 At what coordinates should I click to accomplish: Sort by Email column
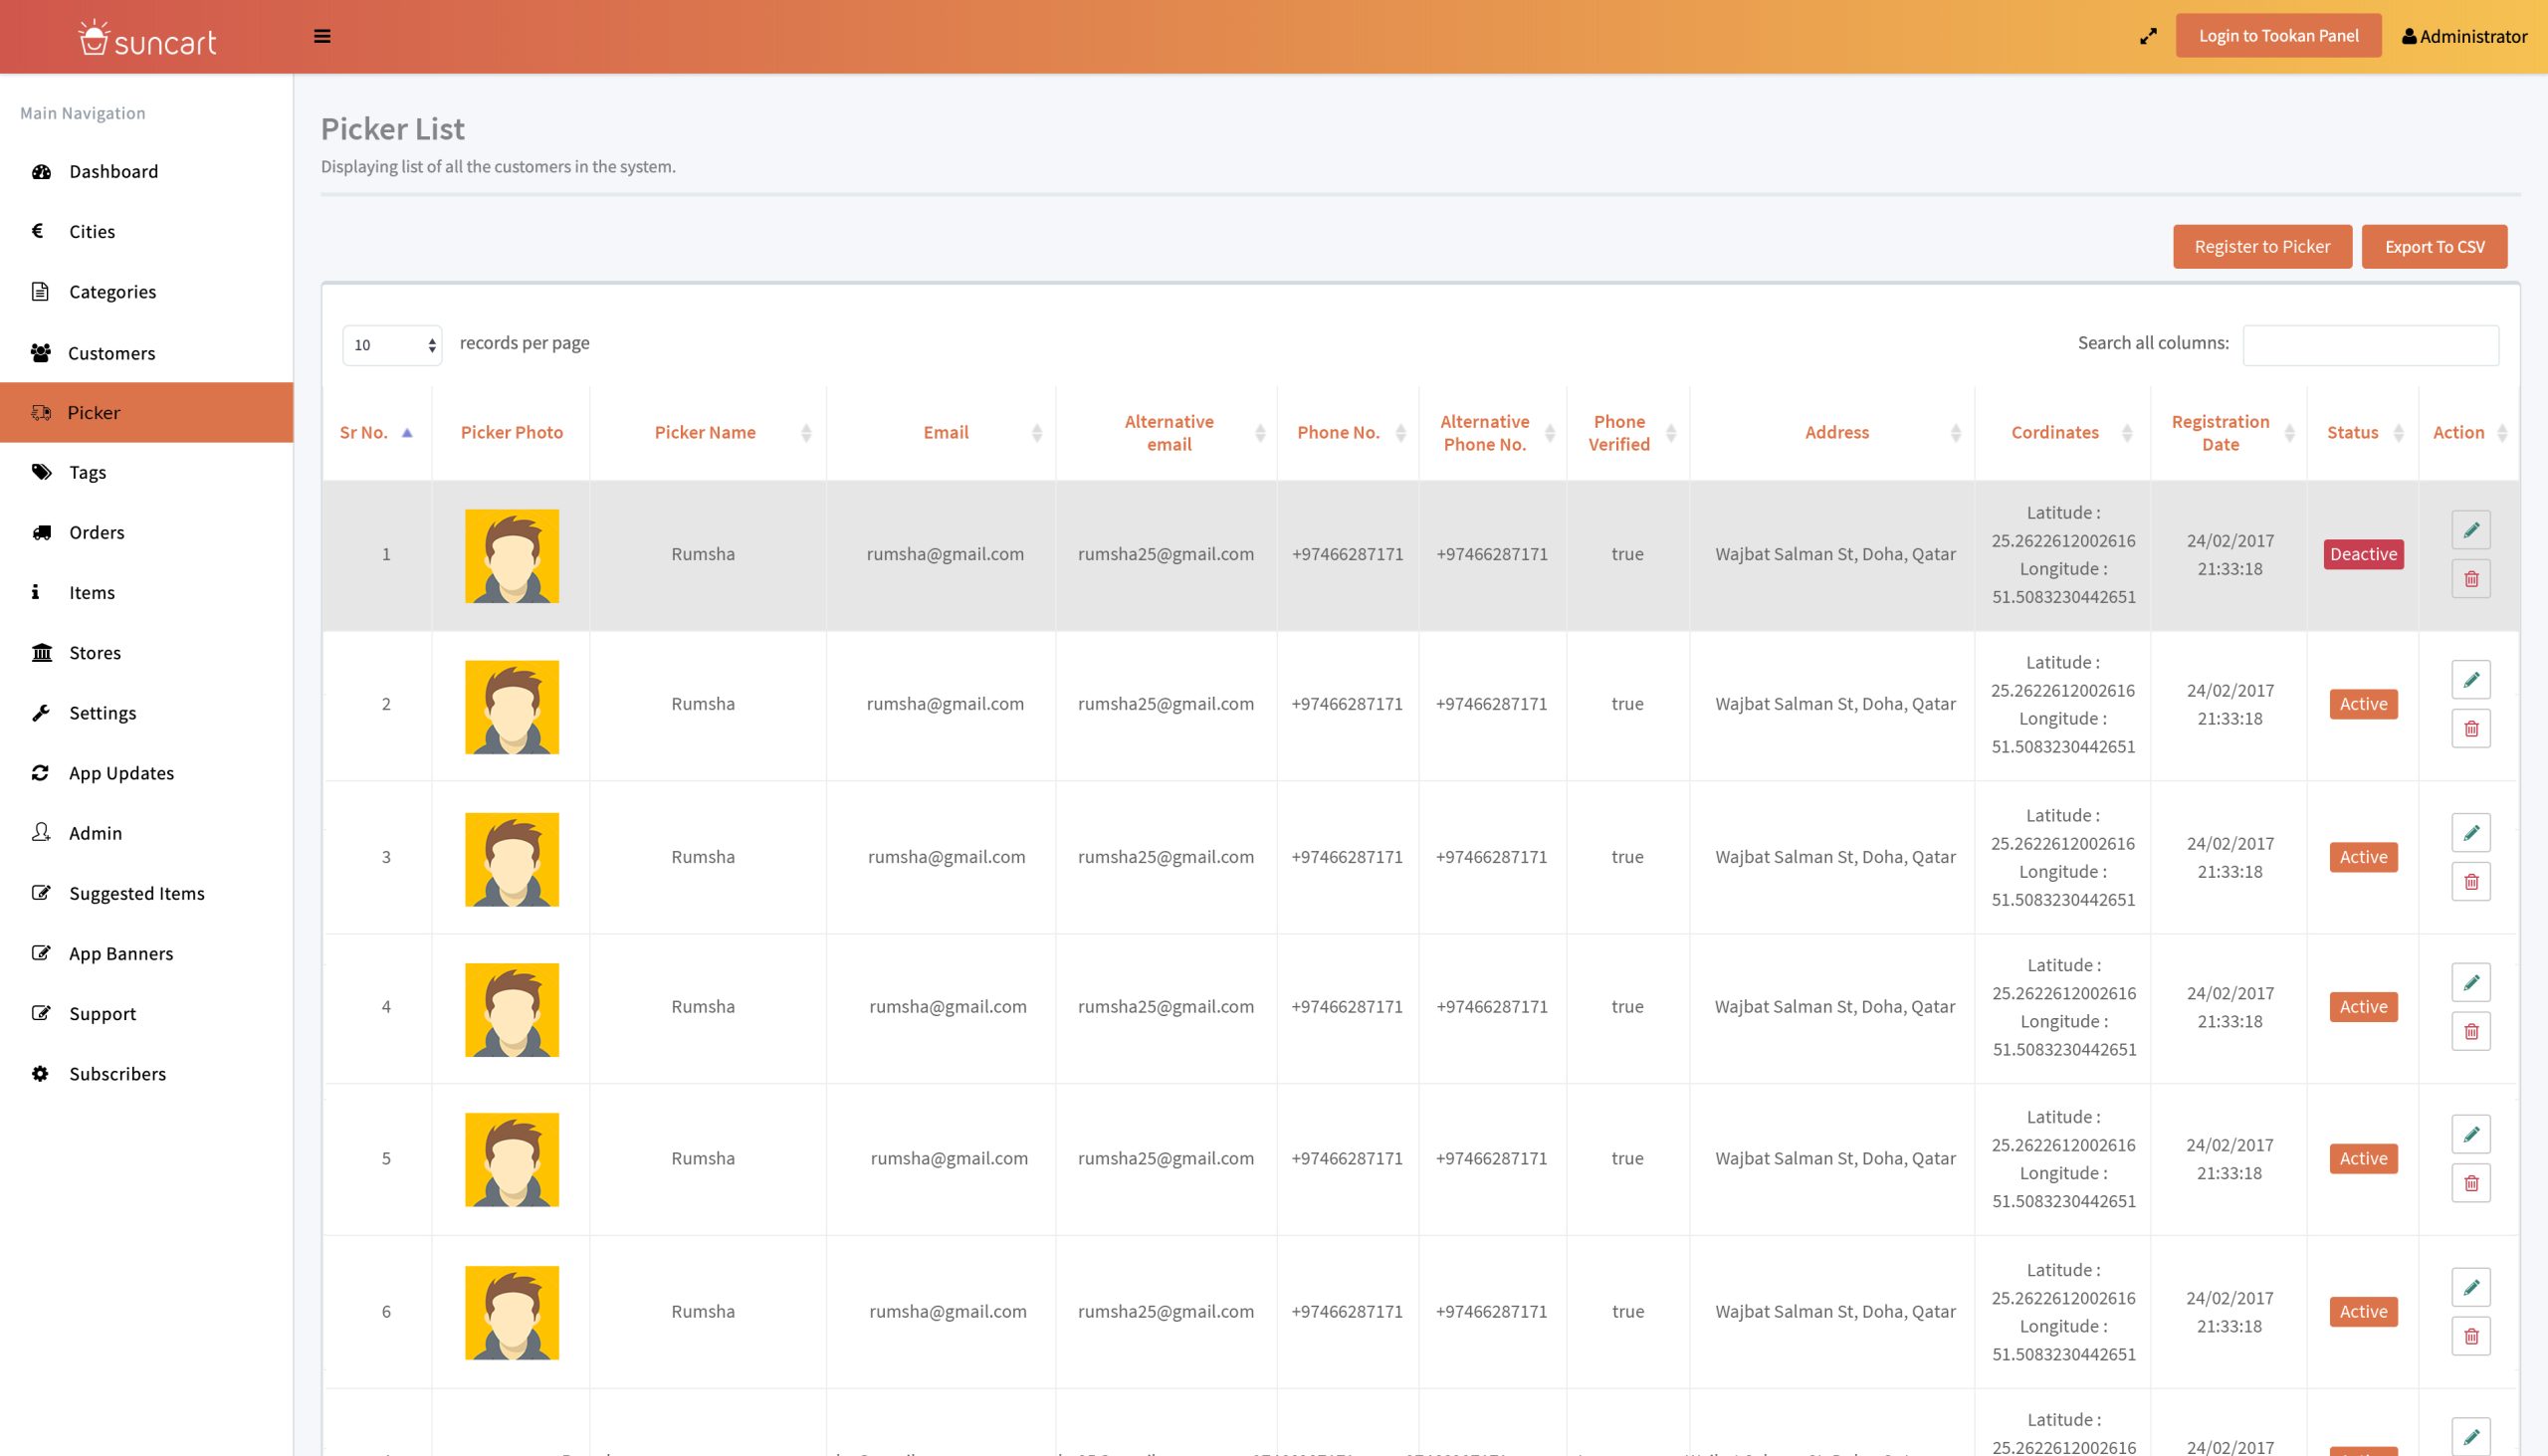click(x=941, y=432)
